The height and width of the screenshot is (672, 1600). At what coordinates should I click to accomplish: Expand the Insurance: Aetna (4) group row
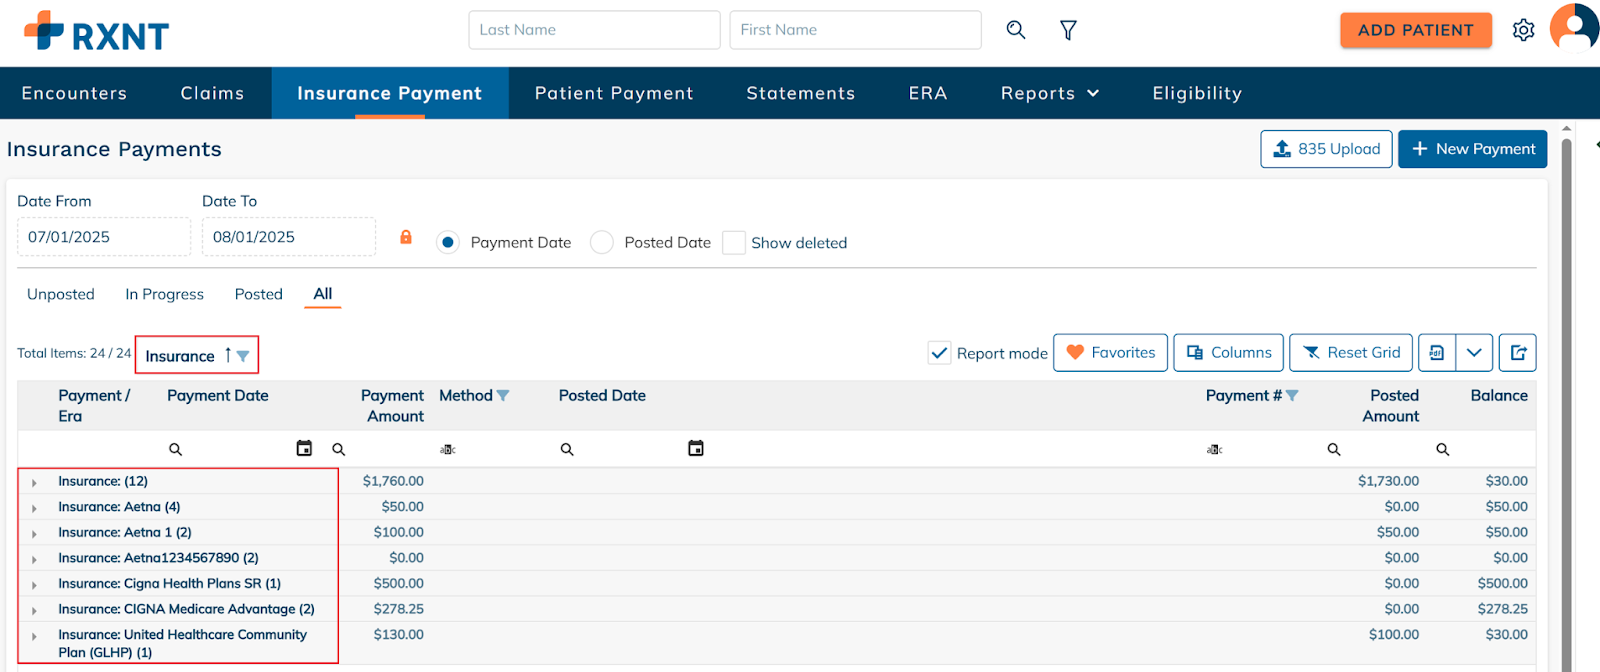(x=34, y=508)
